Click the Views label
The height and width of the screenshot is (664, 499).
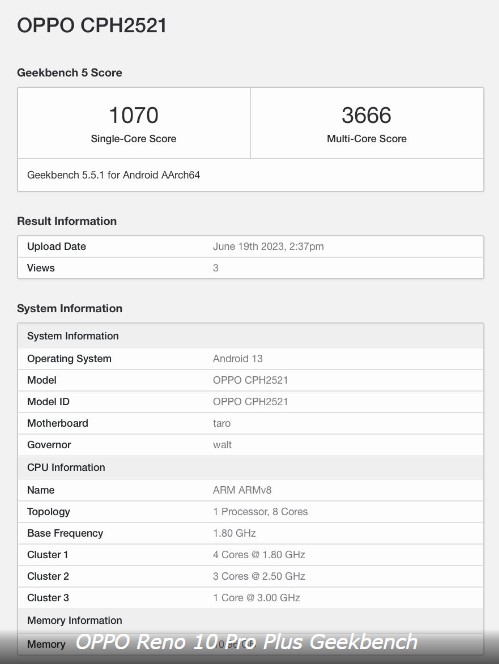click(41, 268)
